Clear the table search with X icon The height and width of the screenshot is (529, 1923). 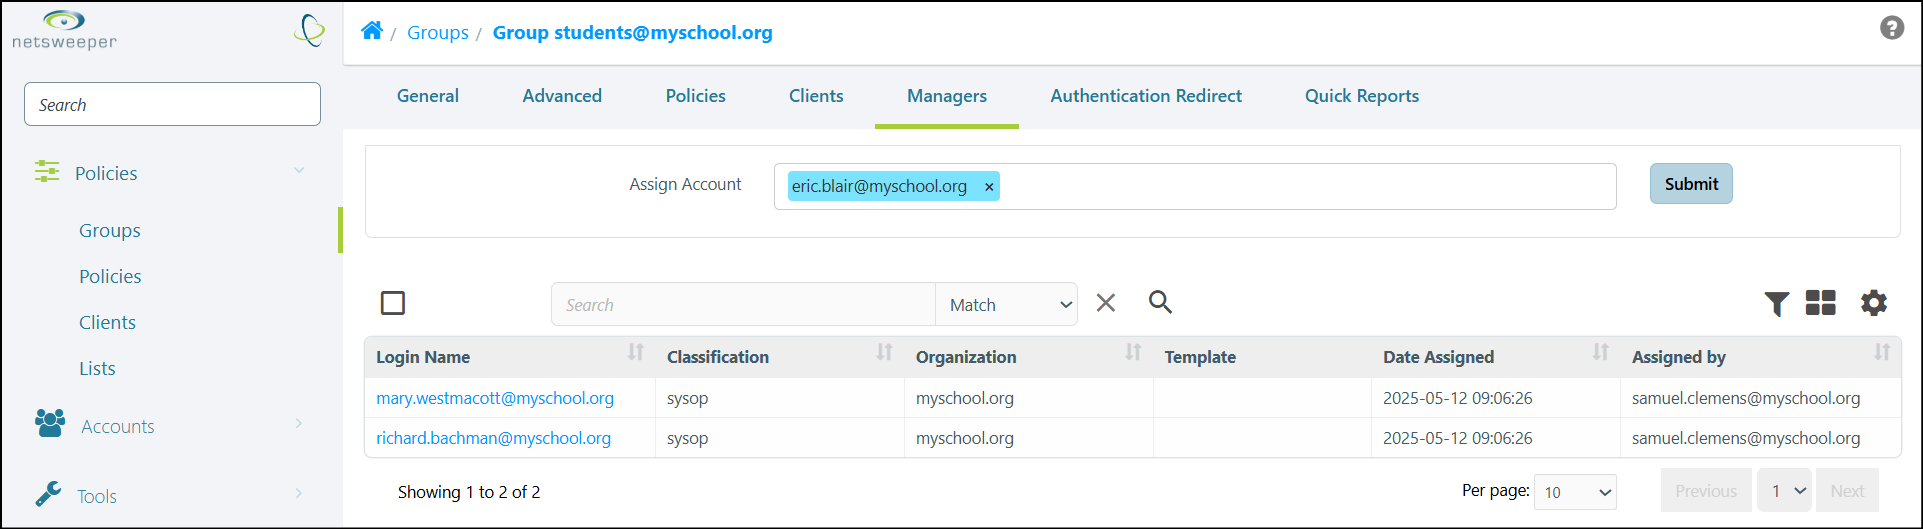pyautogui.click(x=1105, y=303)
